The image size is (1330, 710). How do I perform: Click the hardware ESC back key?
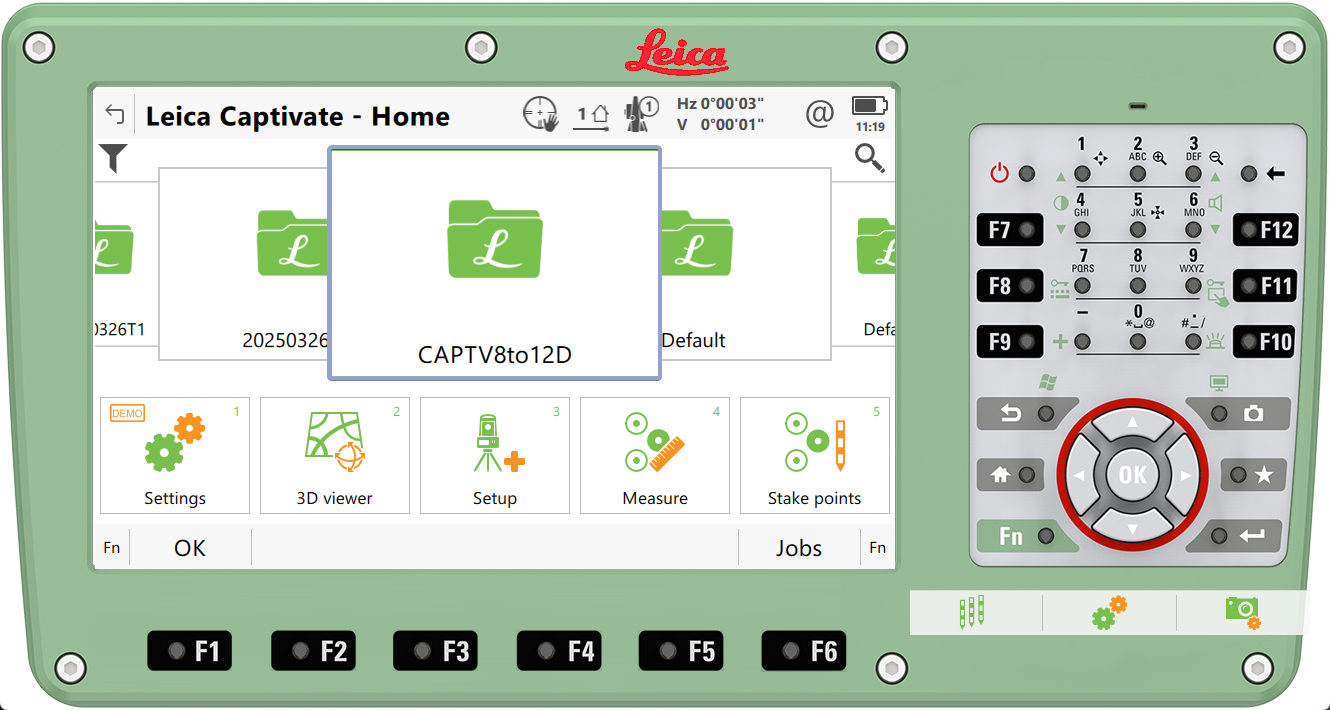click(1025, 413)
